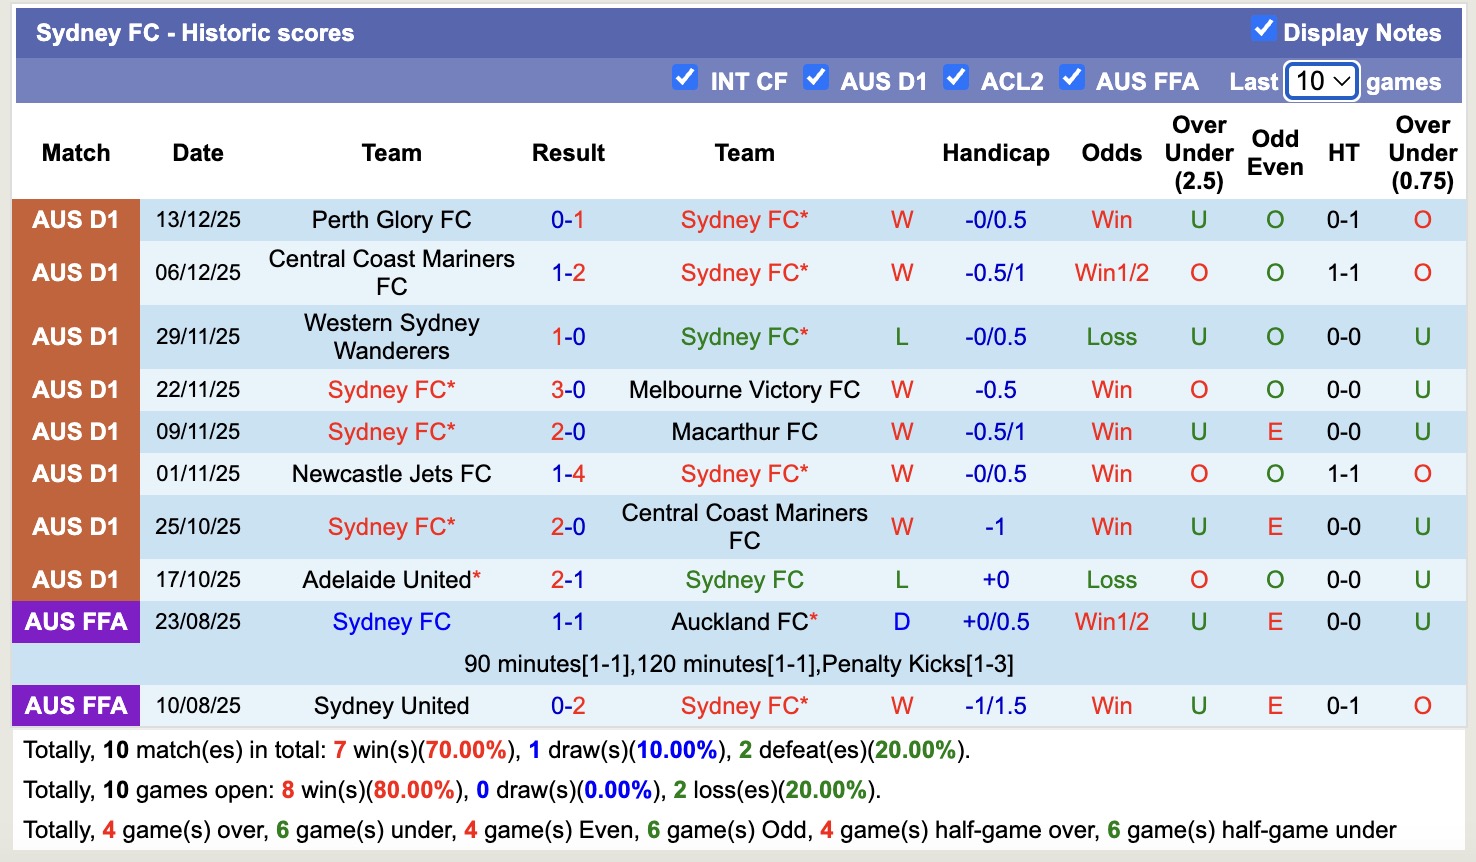1476x862 pixels.
Task: Disable the INT CF competition filter
Action: 685,79
